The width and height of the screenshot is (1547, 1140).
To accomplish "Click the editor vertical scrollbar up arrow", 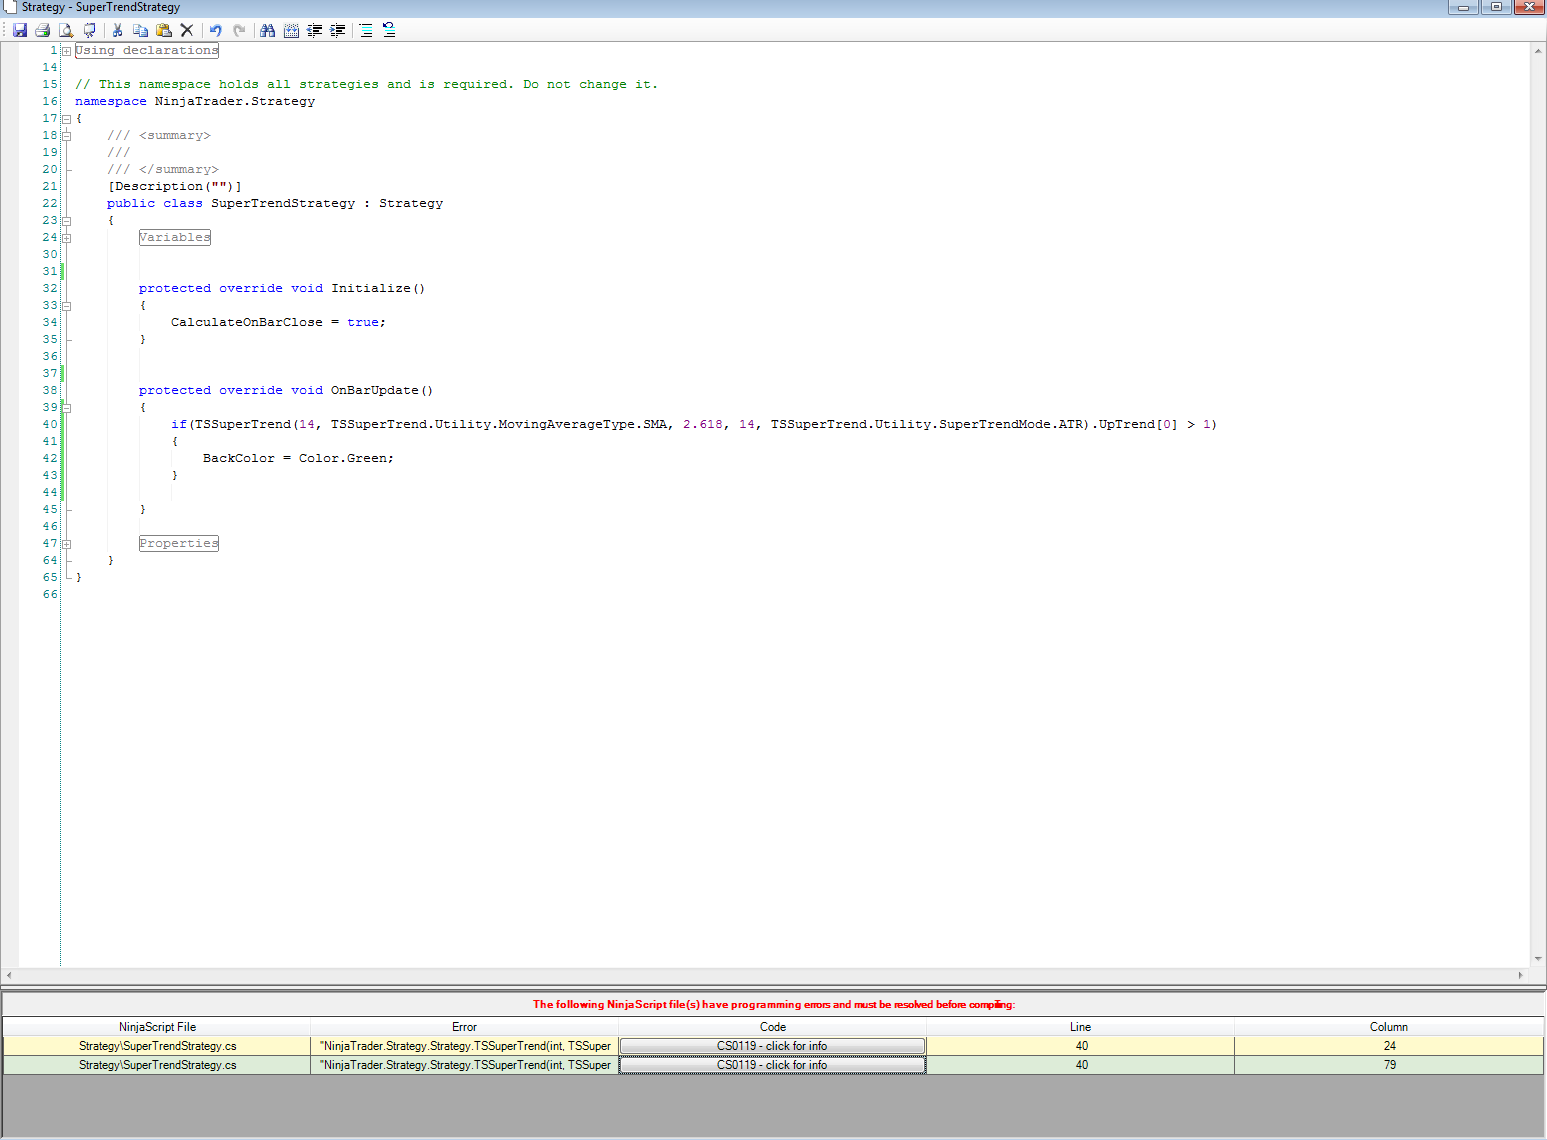I will coord(1538,50).
